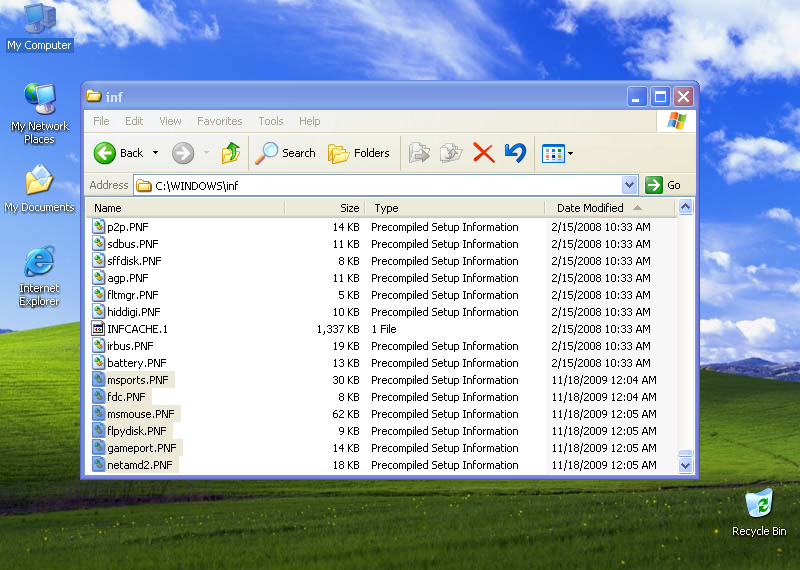Viewport: 800px width, 570px height.
Task: Click the '1 File' type entry
Action: click(384, 329)
